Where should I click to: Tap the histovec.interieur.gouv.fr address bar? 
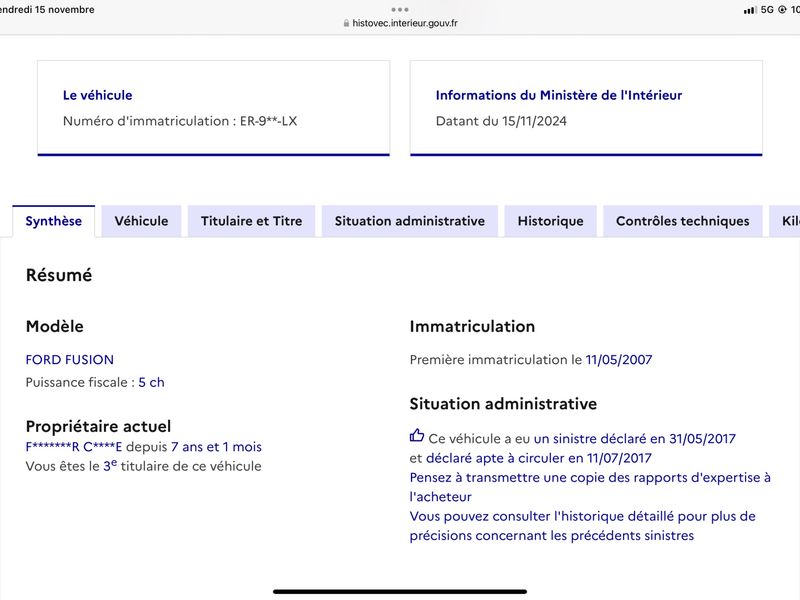[x=401, y=23]
